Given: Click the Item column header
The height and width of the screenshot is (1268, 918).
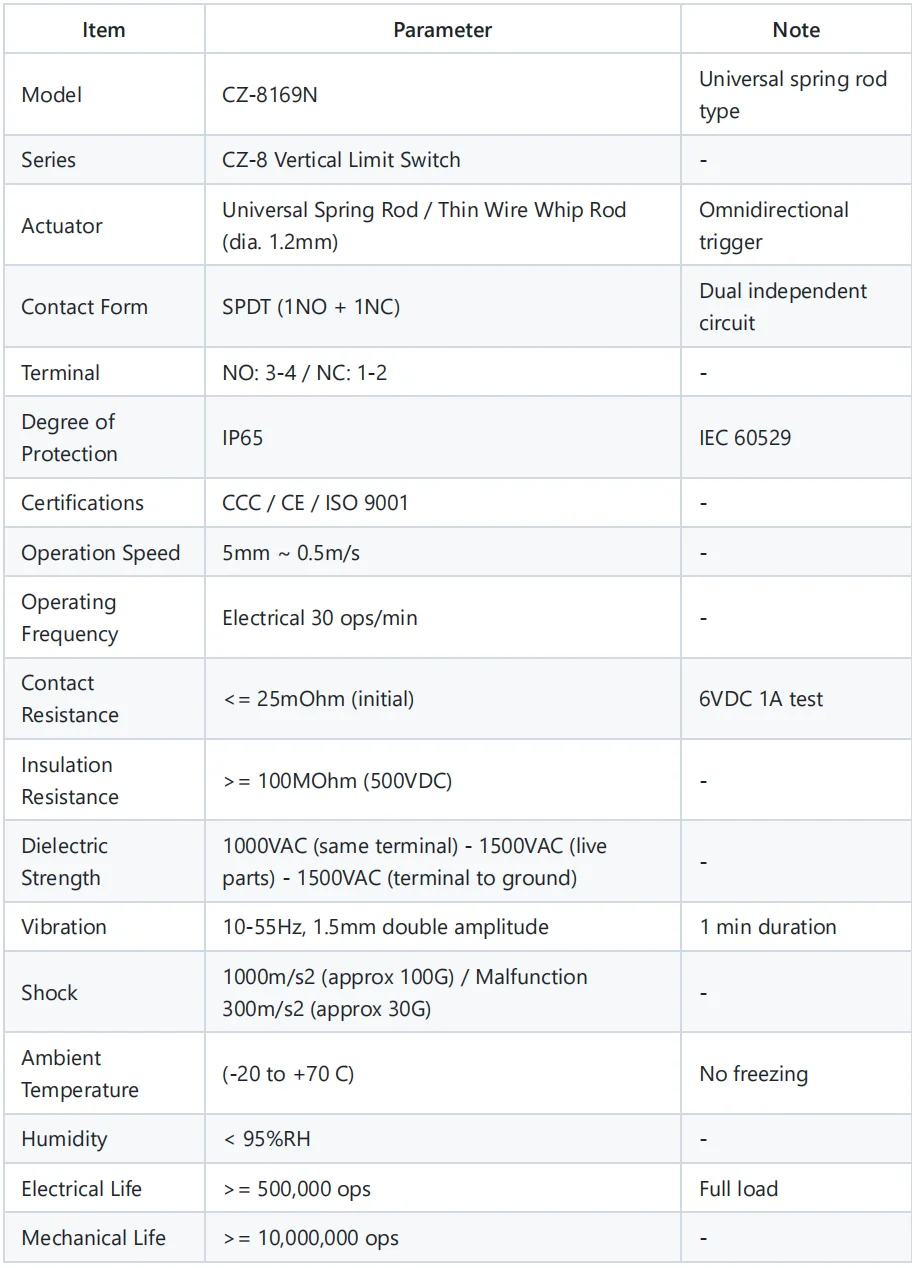Looking at the screenshot, I should 104,30.
